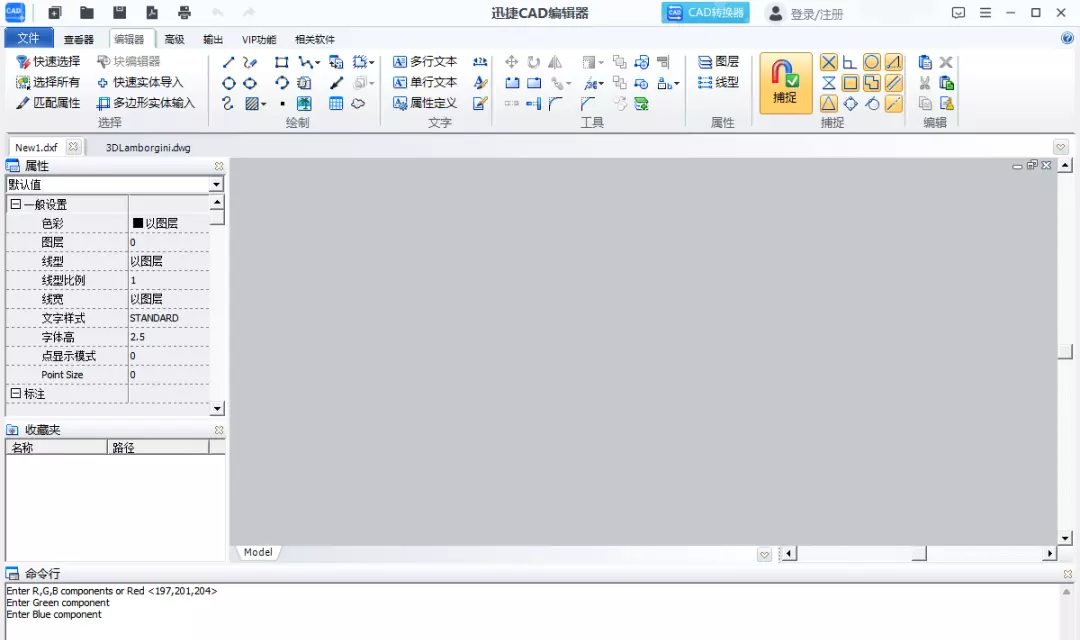Collapse the 一般设置 section

pos(16,205)
